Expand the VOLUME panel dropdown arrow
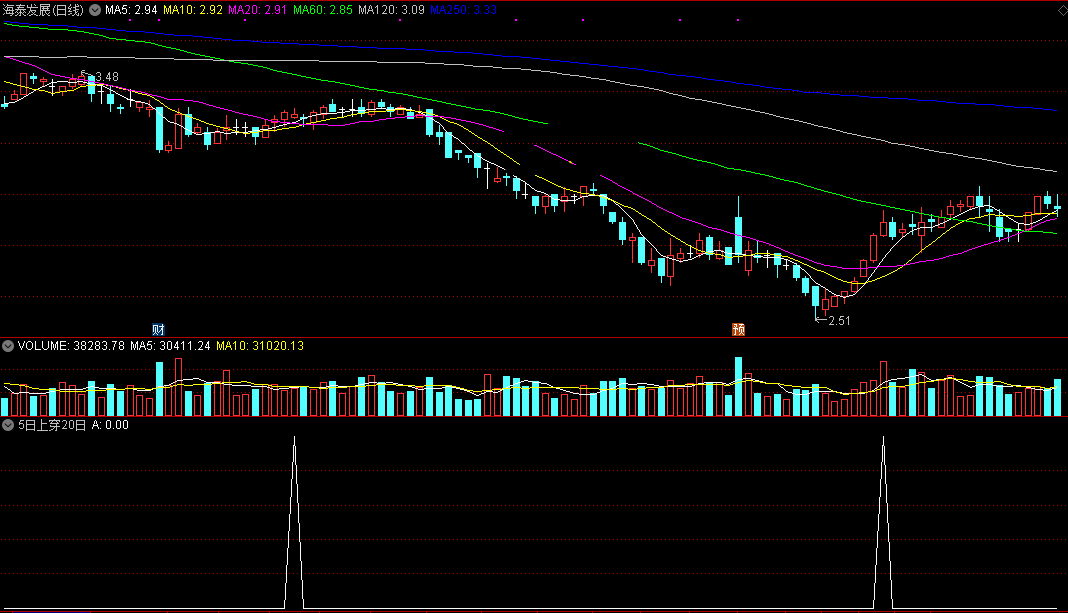The width and height of the screenshot is (1068, 613). pos(8,346)
